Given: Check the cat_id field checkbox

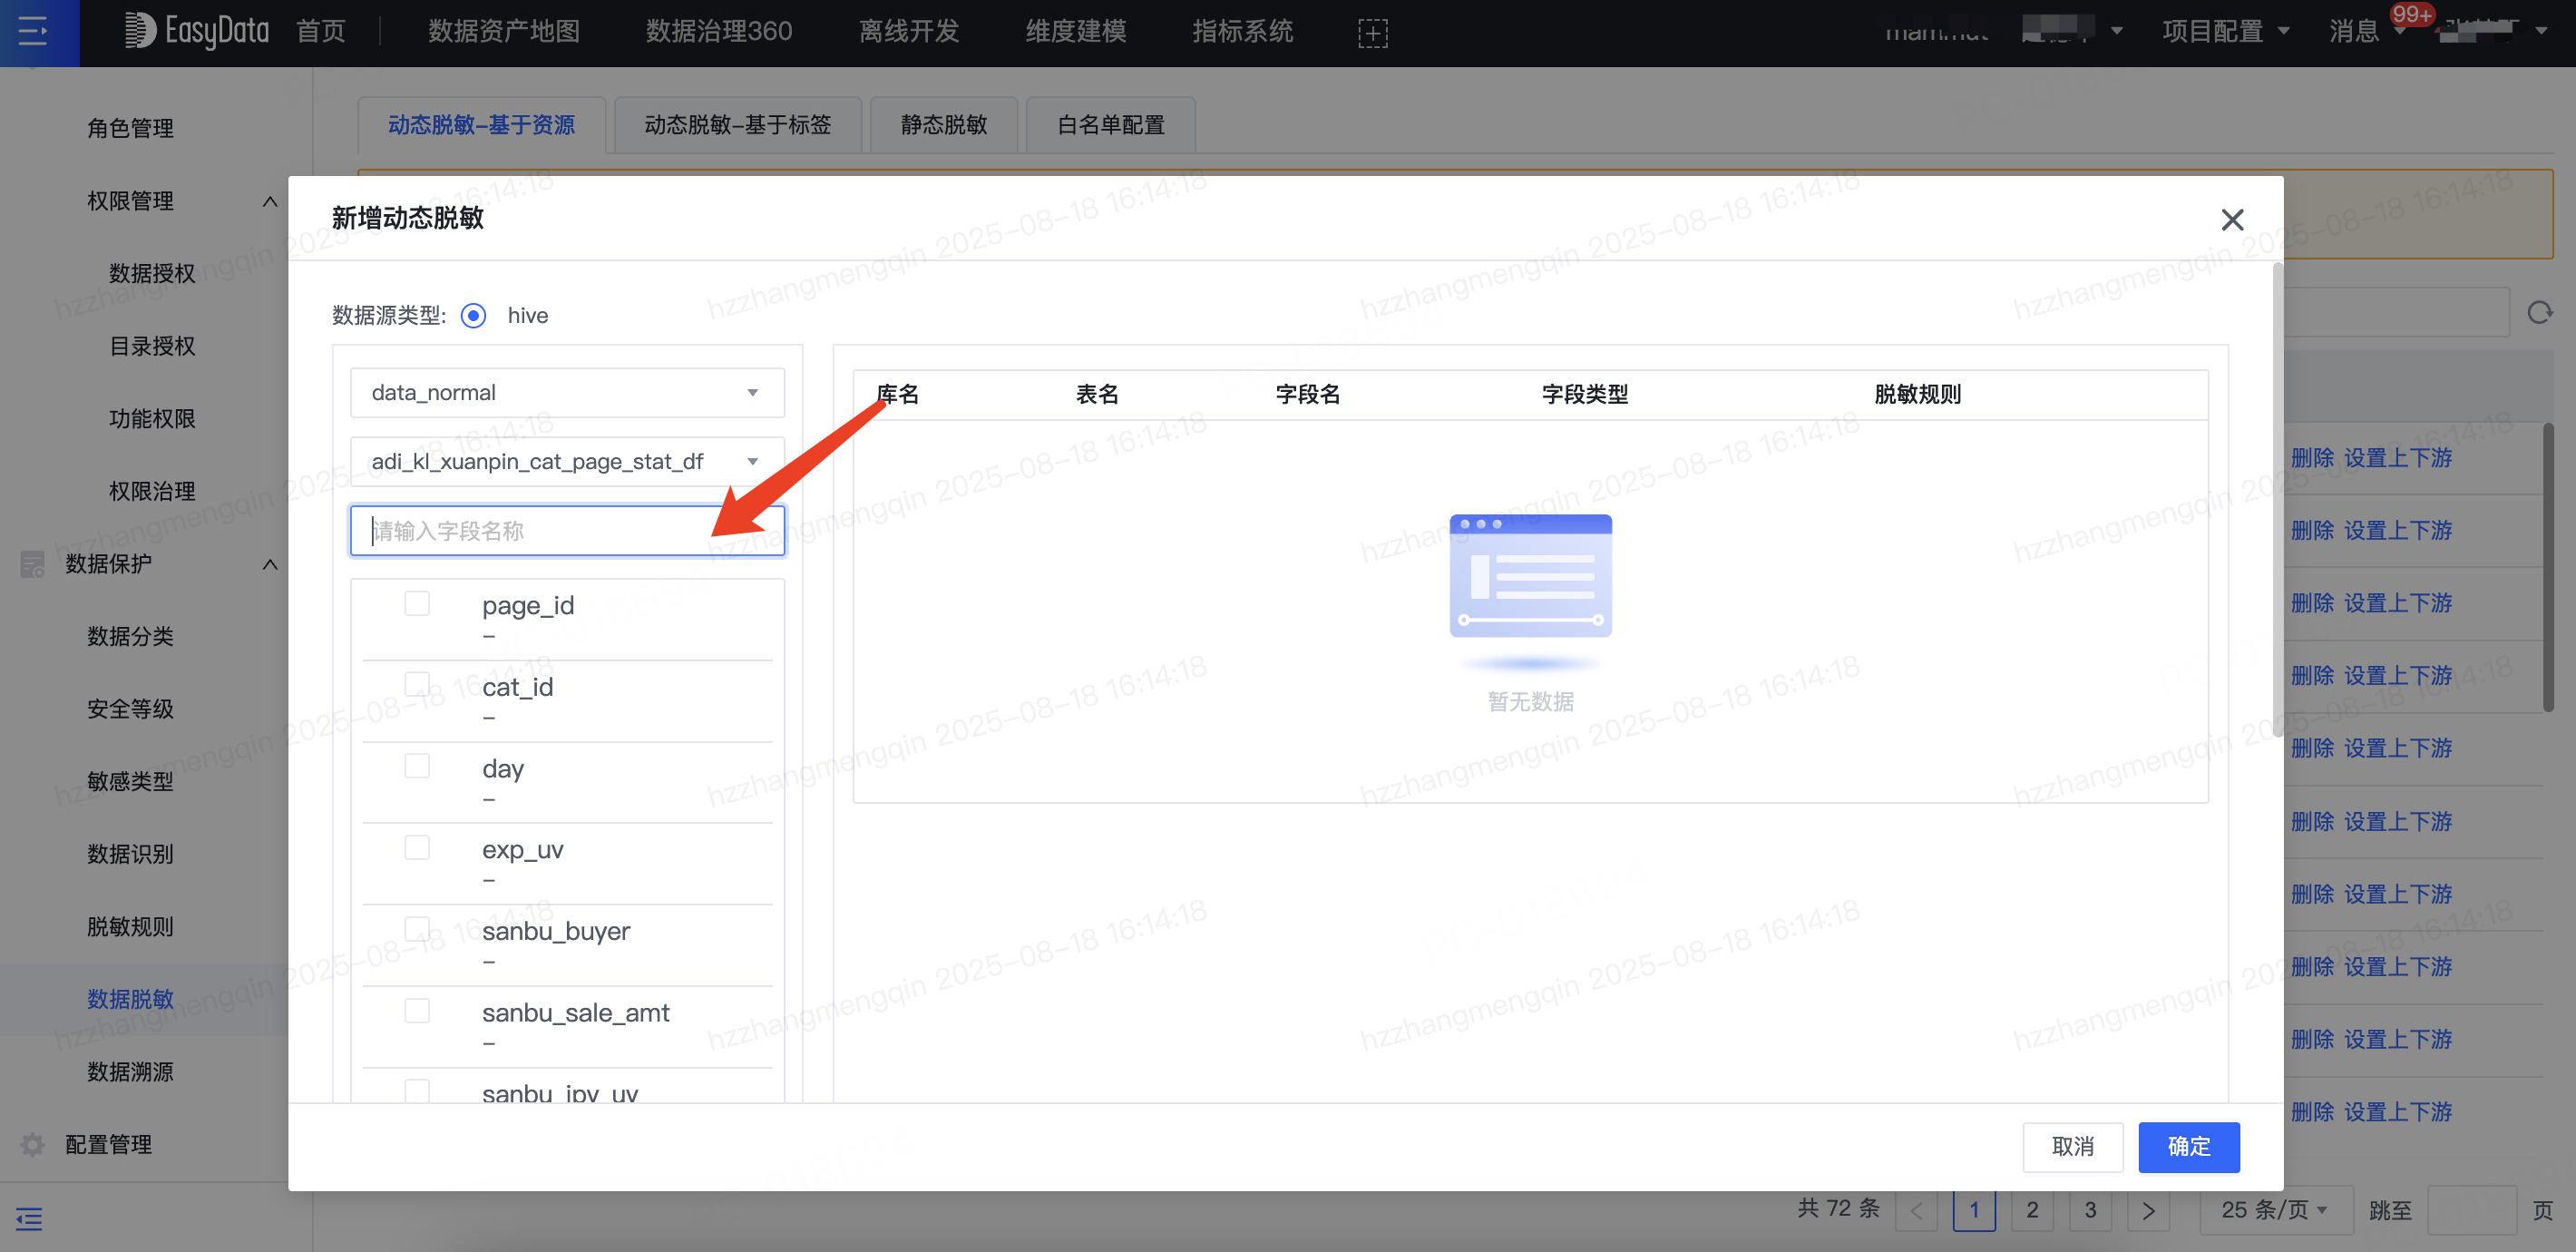Looking at the screenshot, I should point(417,685).
